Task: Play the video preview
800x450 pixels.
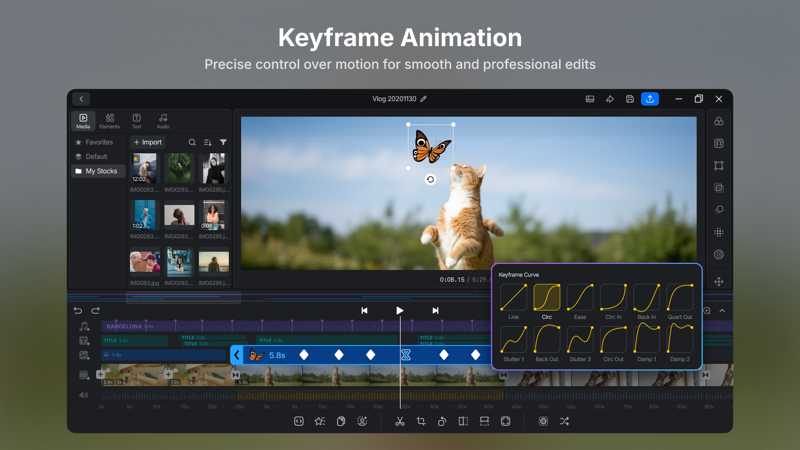Action: (x=399, y=310)
